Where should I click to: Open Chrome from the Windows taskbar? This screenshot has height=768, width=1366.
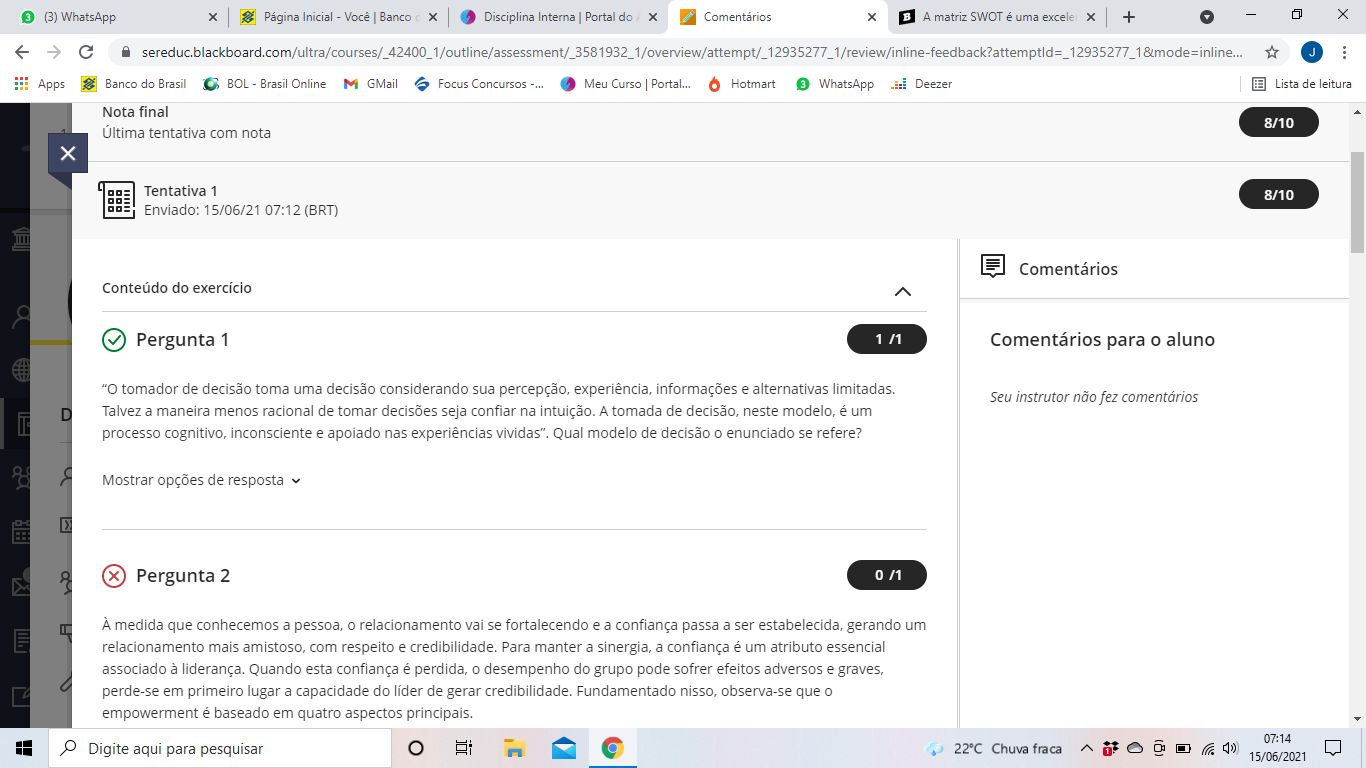coord(612,748)
